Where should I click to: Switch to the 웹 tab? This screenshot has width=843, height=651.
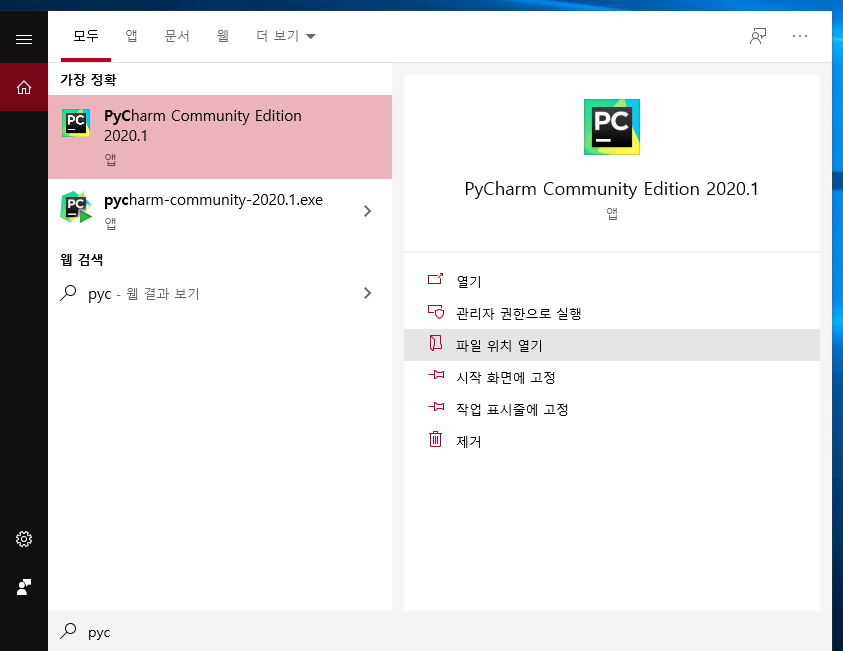point(223,36)
